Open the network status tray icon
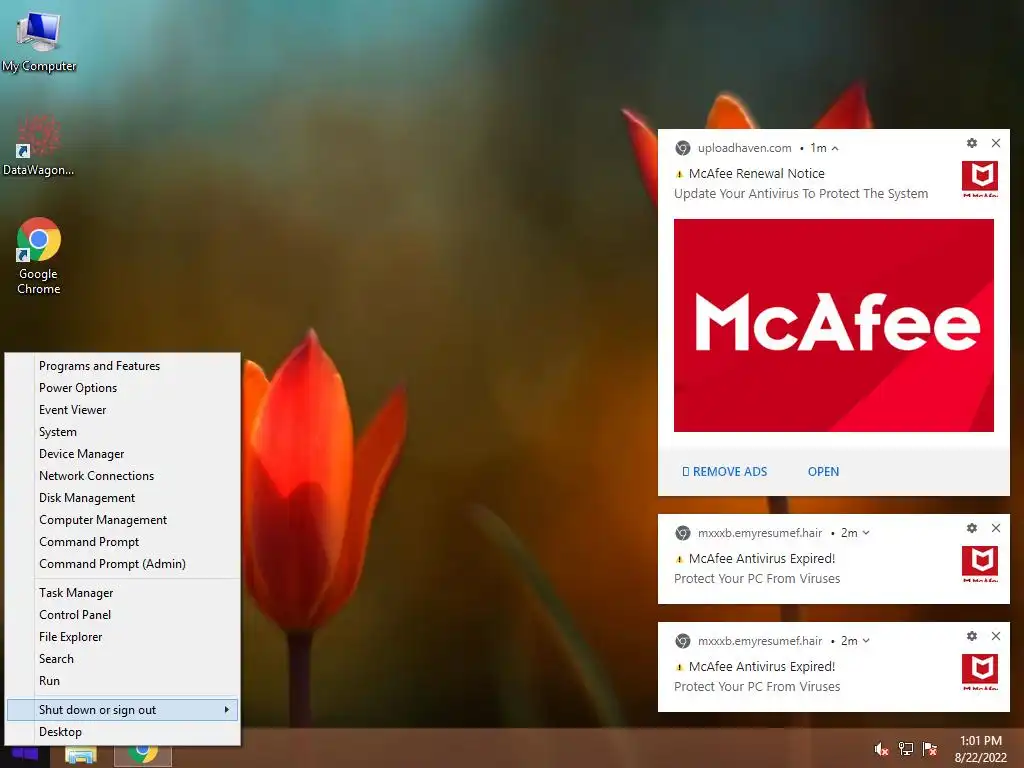Screen dimensions: 1024x768 pyautogui.click(x=906, y=749)
